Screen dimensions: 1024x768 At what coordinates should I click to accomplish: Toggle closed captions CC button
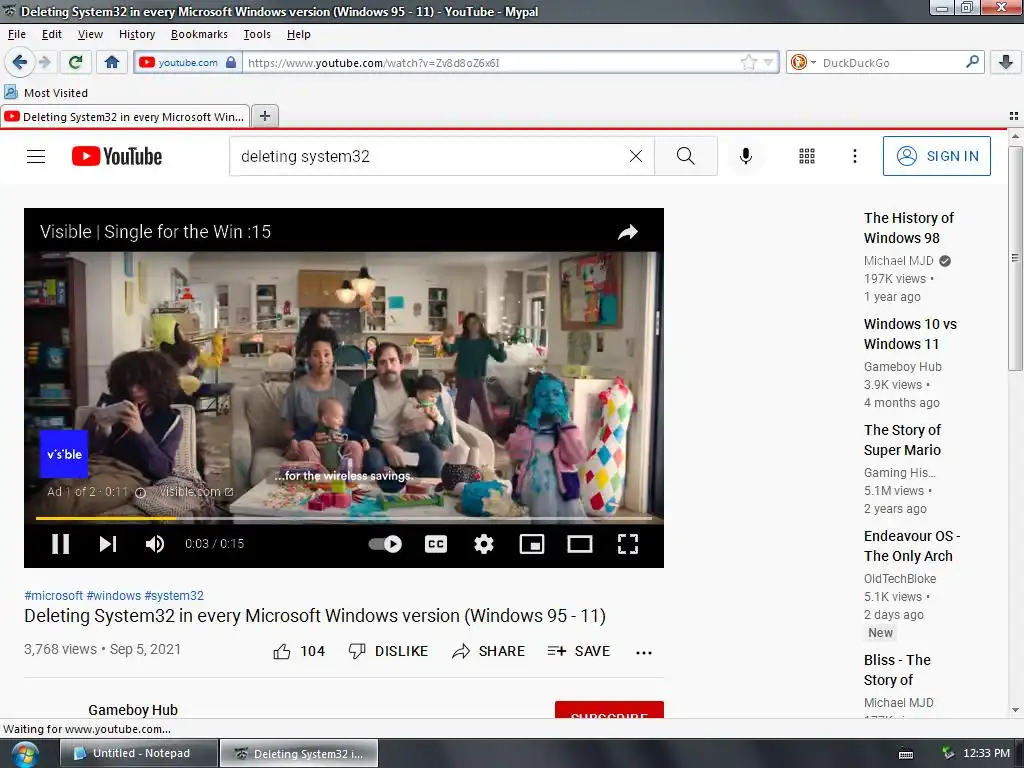436,543
